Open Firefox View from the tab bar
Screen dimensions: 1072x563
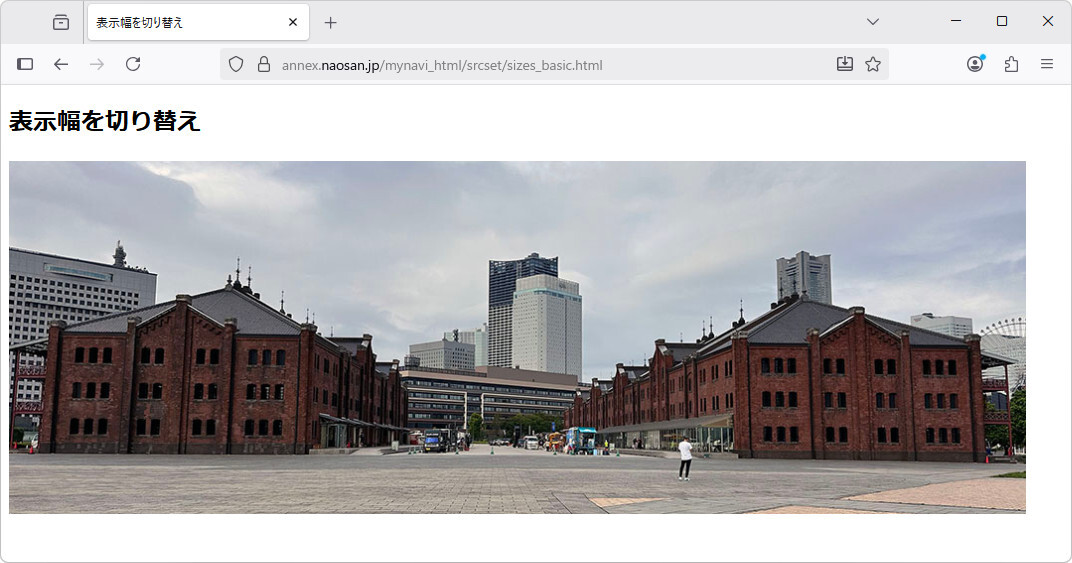click(x=61, y=22)
